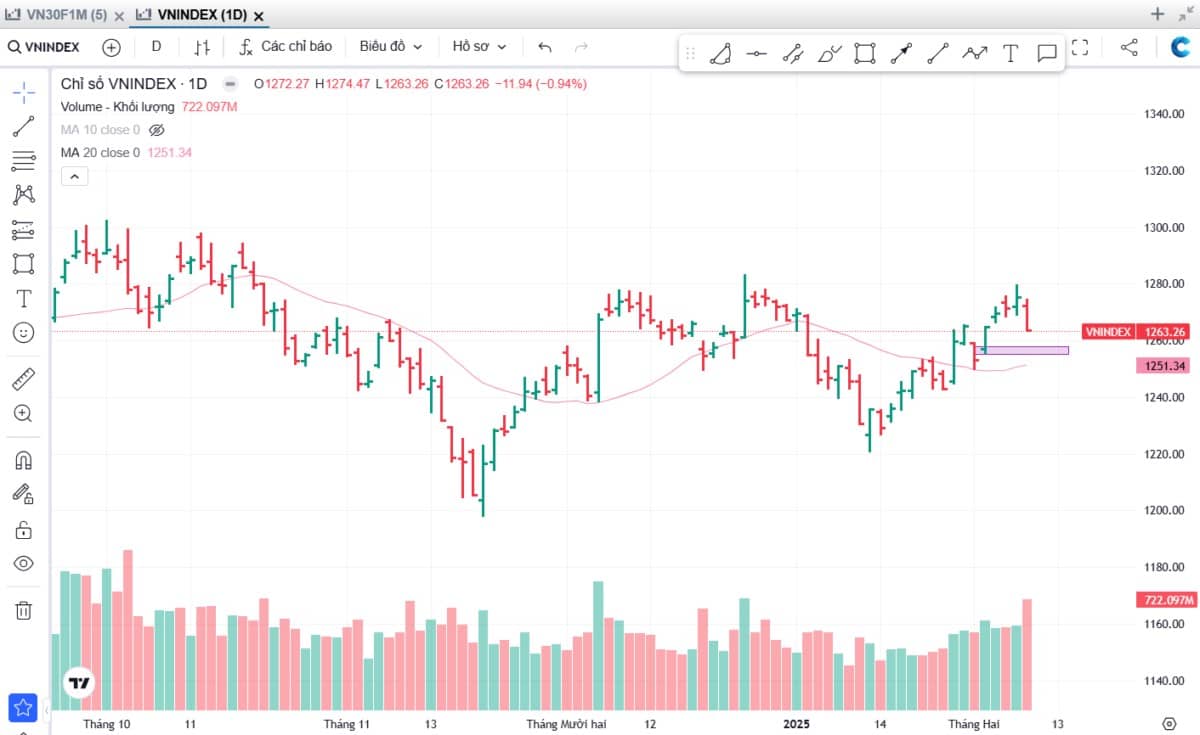Select the ruler measure tool

[x=24, y=380]
